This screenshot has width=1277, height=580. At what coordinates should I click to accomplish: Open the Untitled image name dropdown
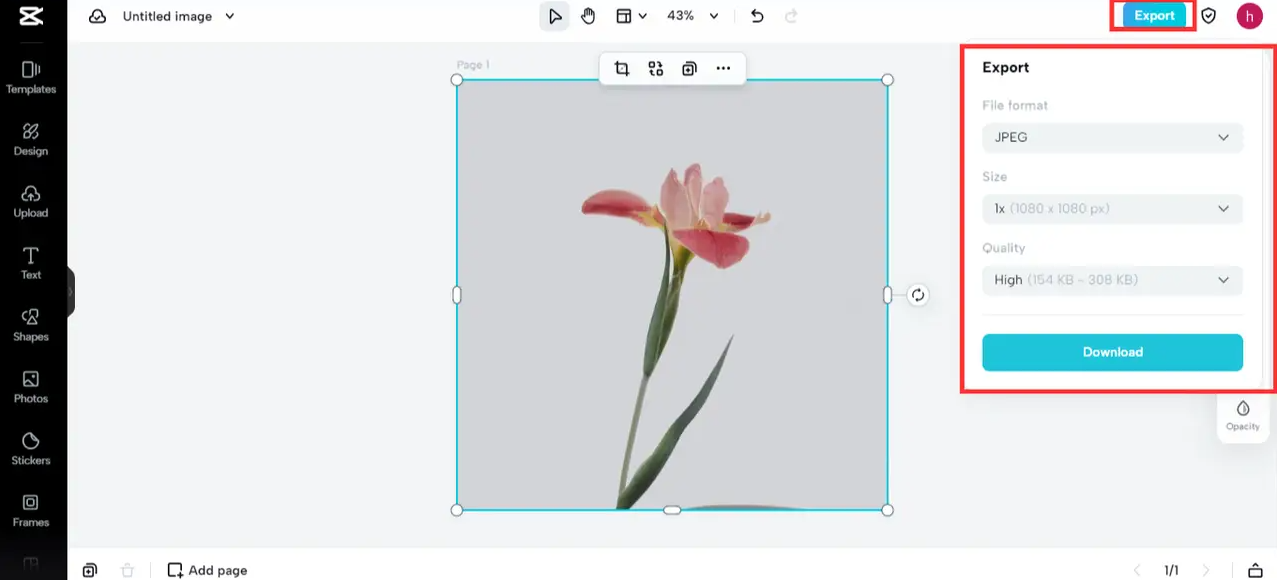(178, 16)
